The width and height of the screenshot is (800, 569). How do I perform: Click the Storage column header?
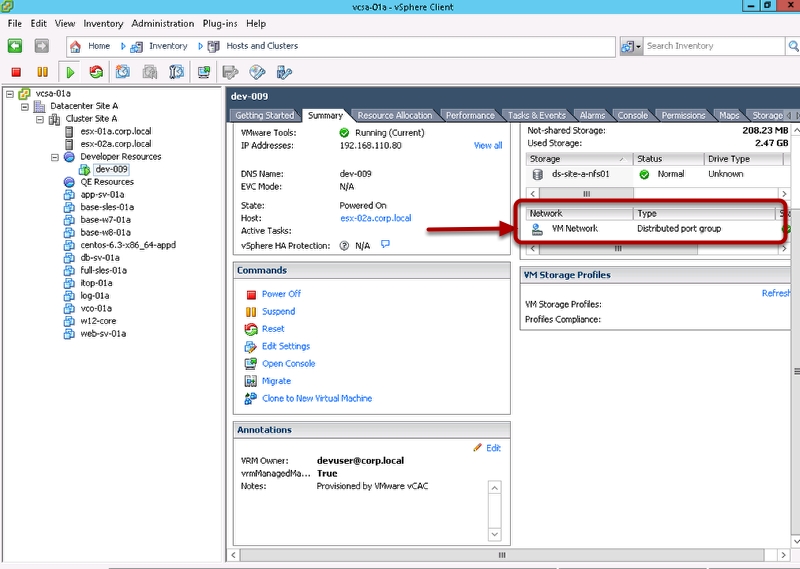click(579, 159)
